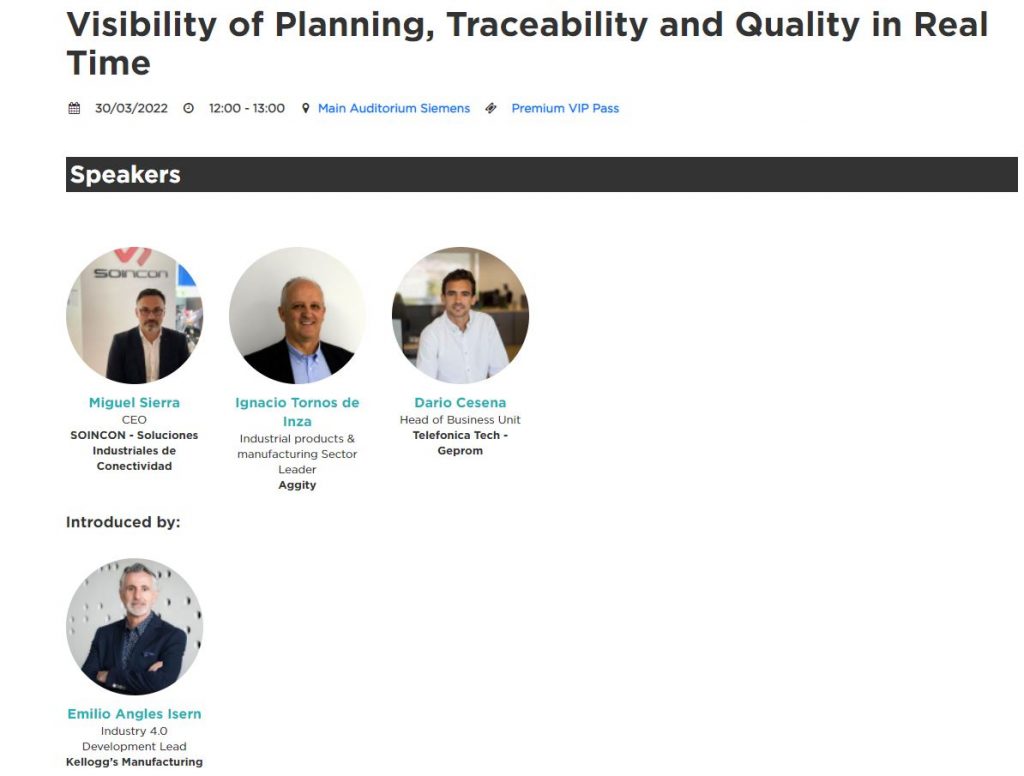Click the clock icon before 12:00 - 13:00
1024x776 pixels.
point(188,108)
